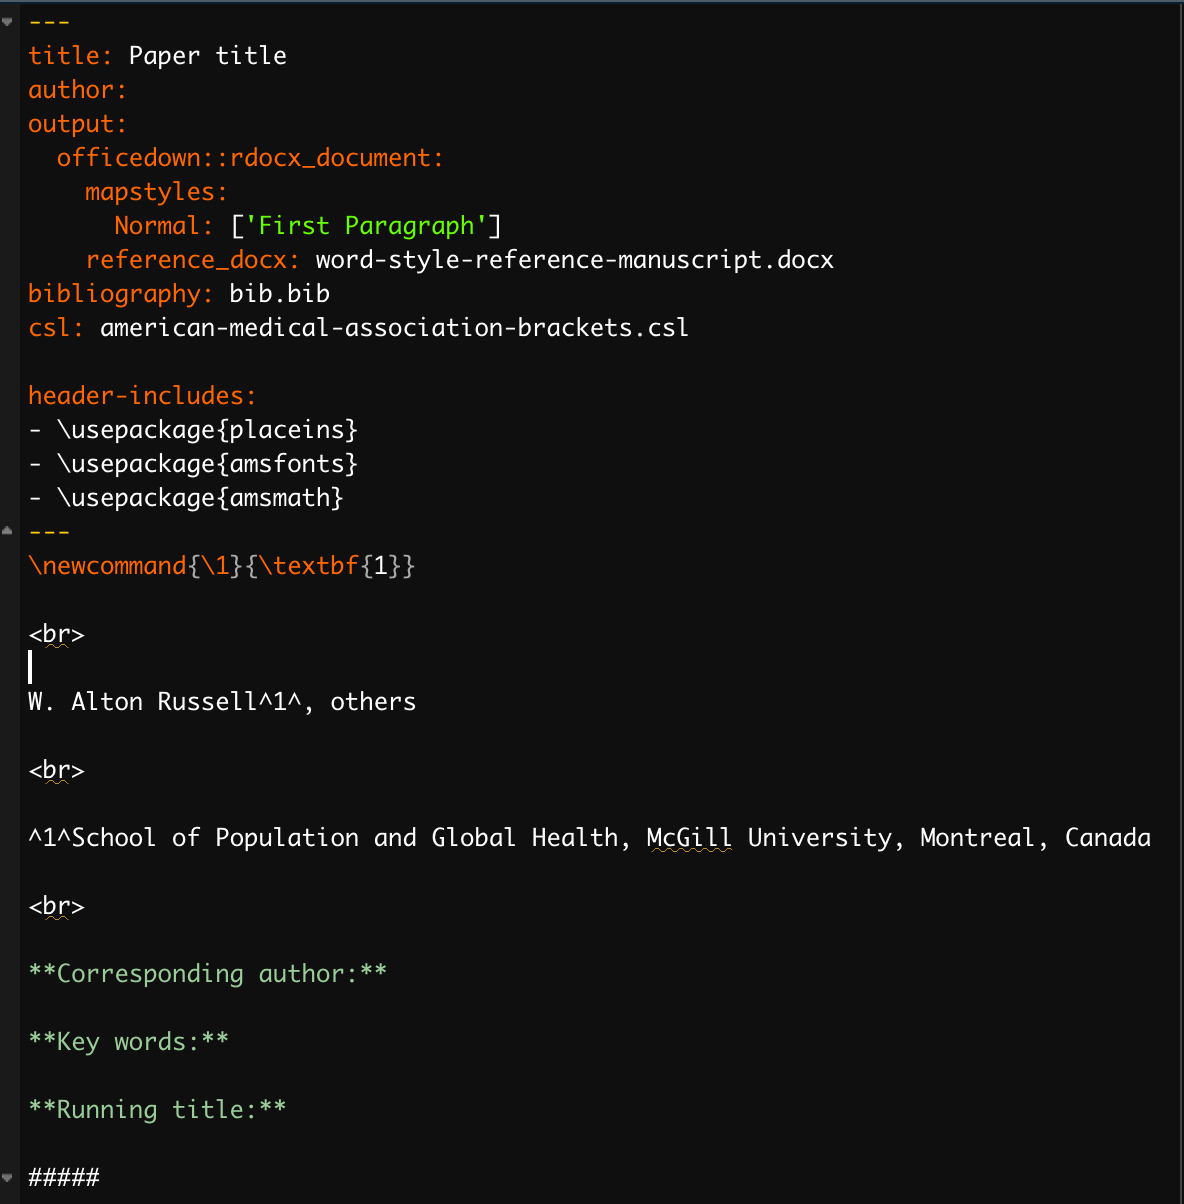The width and height of the screenshot is (1184, 1204).
Task: Click the \usepackage{placeins} line
Action: [206, 430]
